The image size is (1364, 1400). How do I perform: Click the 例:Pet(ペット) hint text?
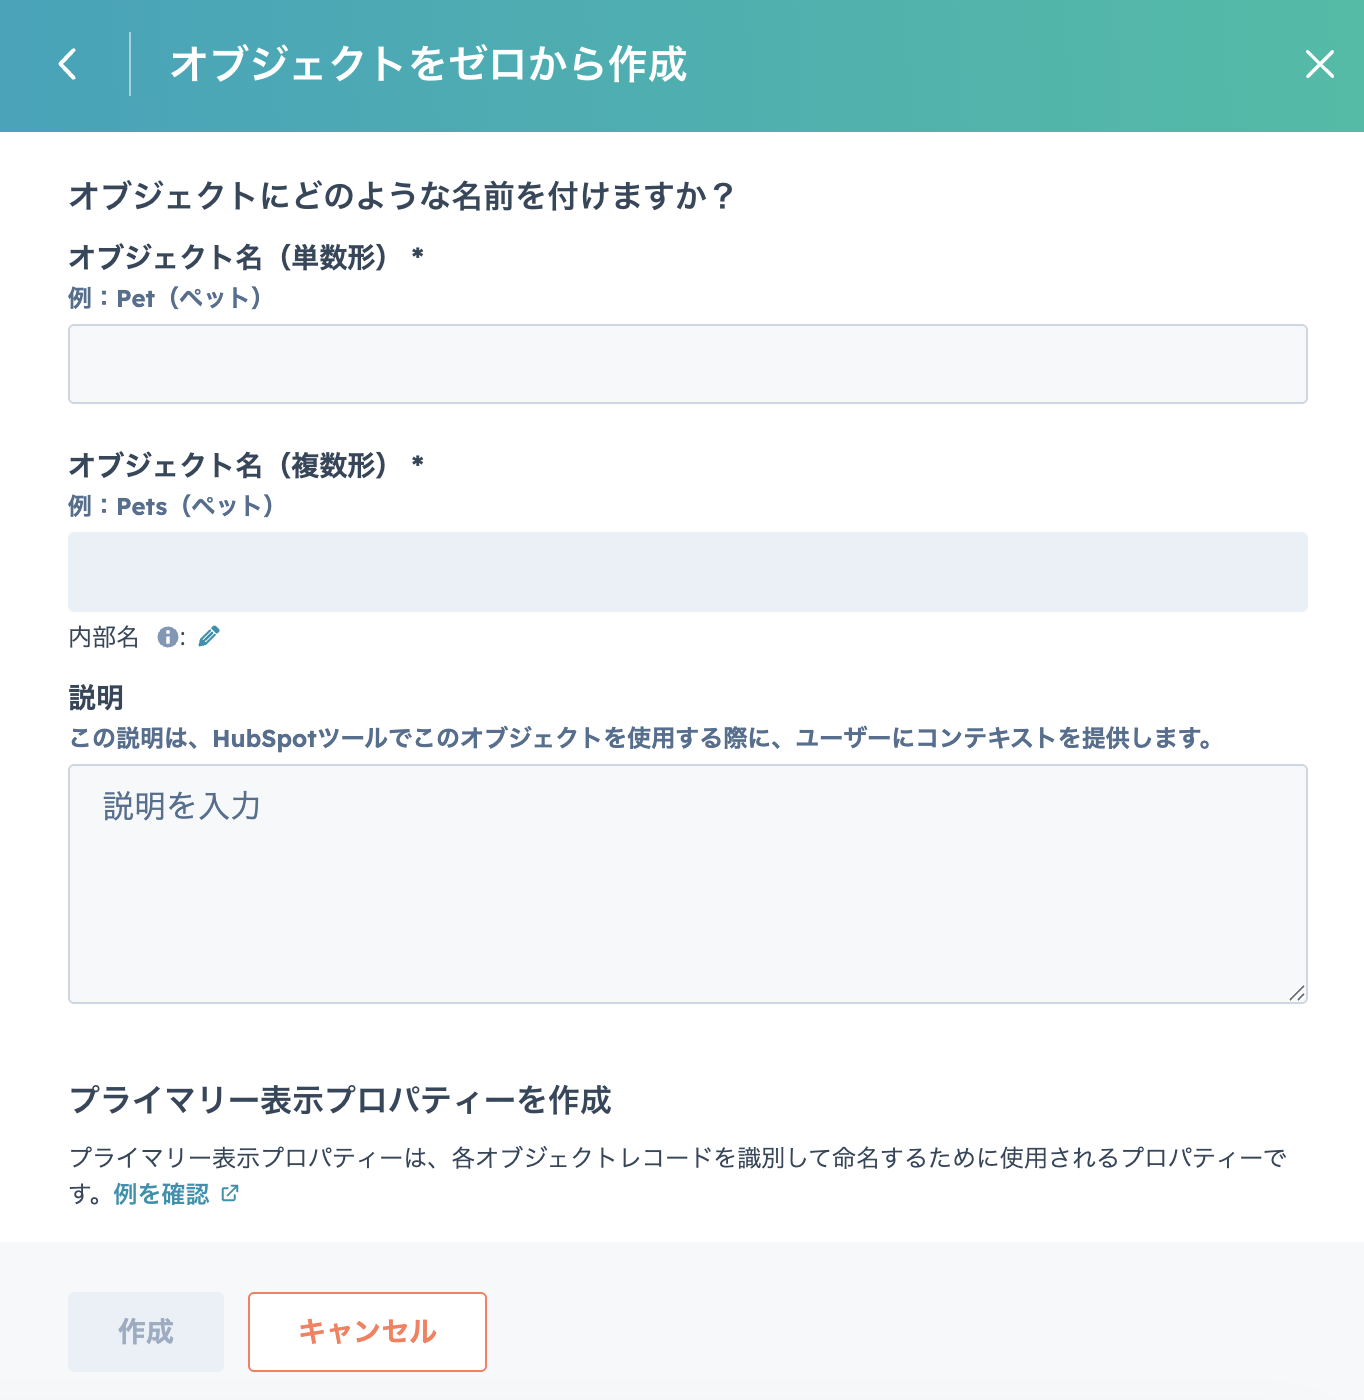coord(165,298)
